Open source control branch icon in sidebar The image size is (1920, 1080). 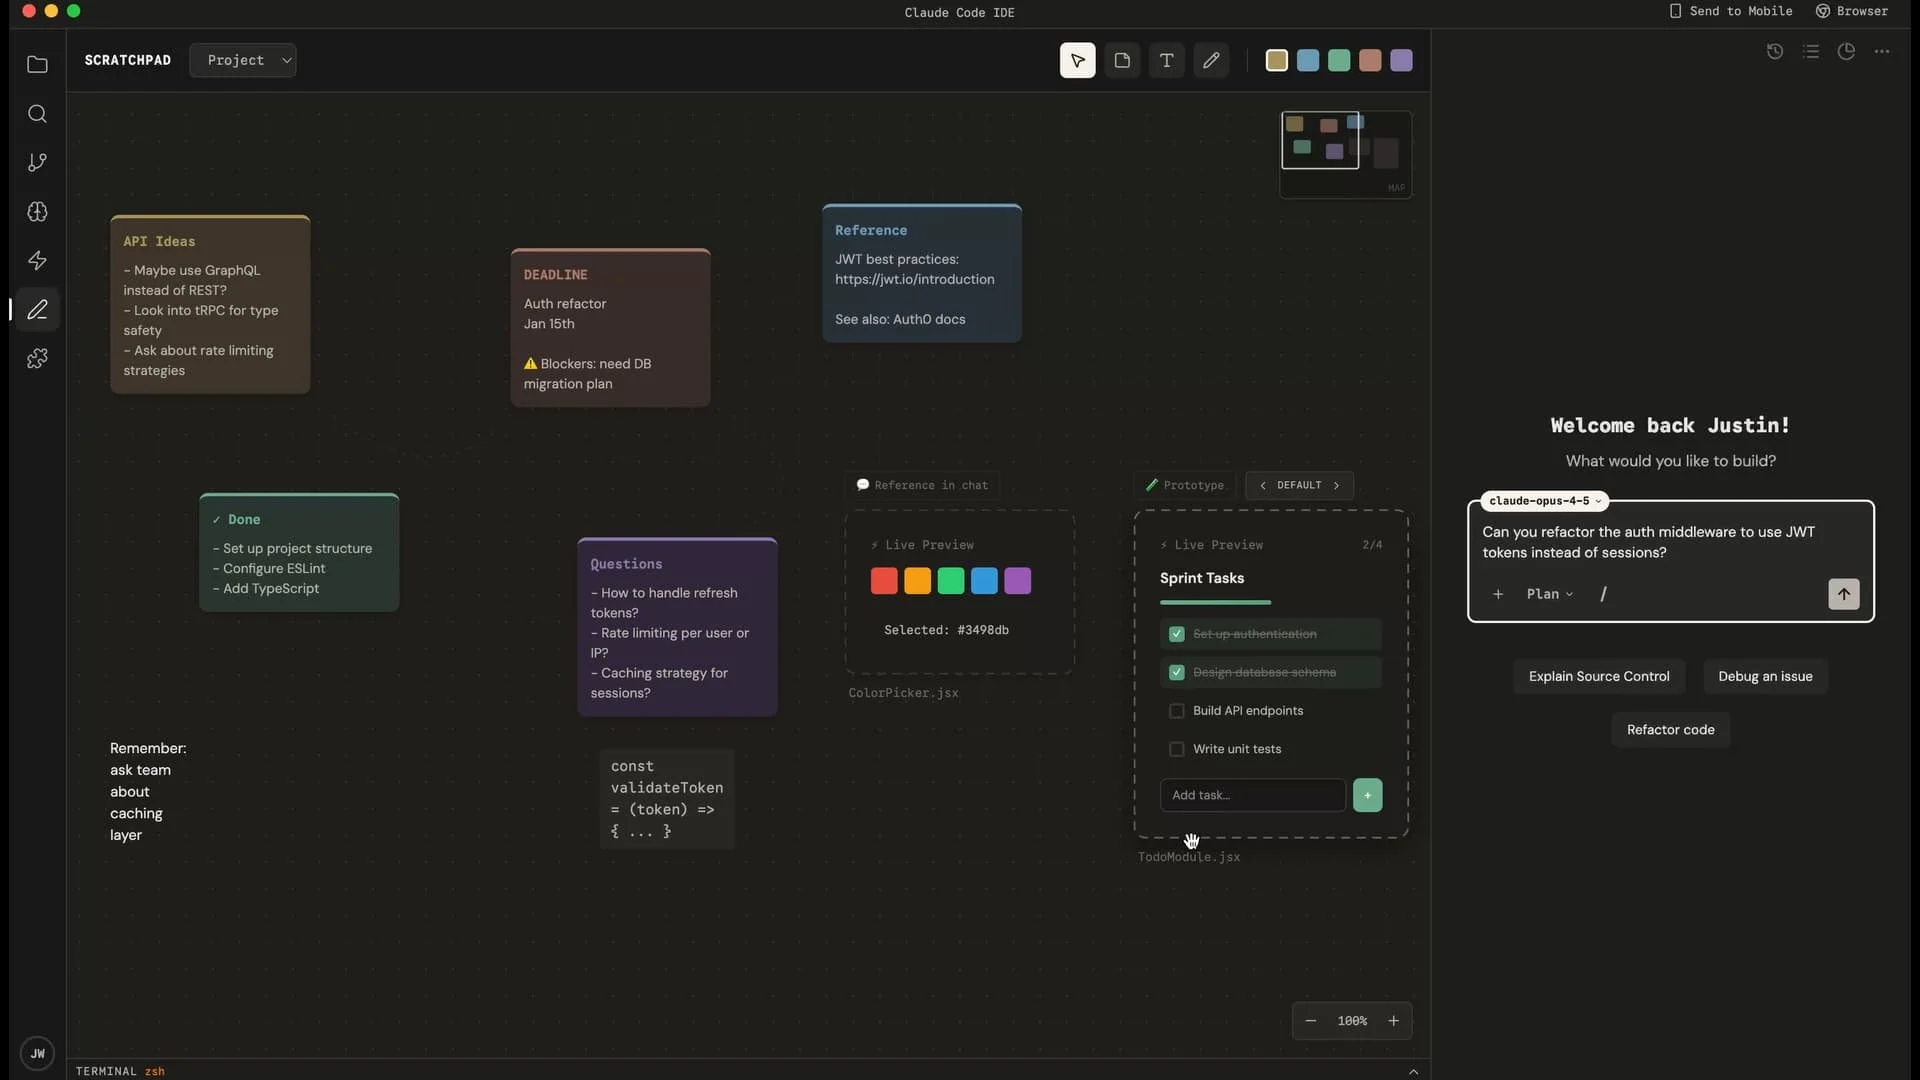click(37, 163)
